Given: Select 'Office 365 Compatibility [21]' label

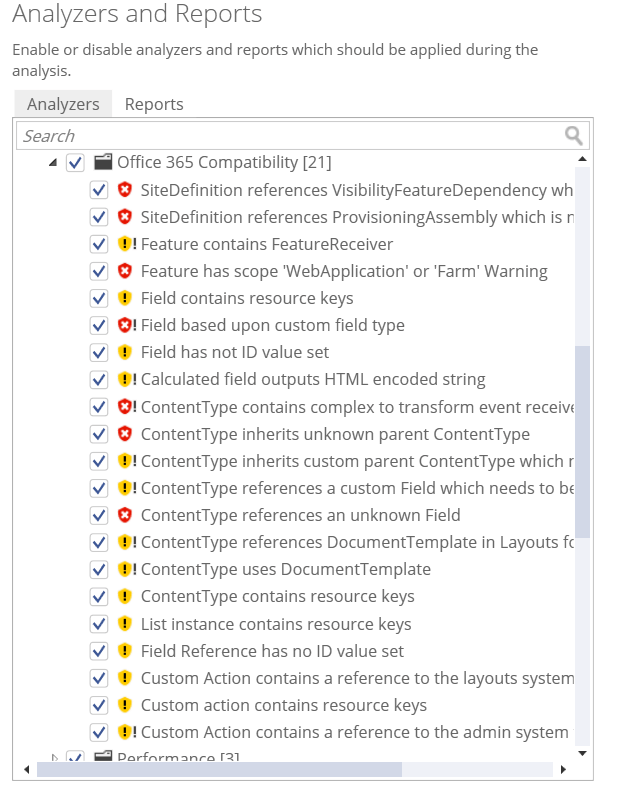Looking at the screenshot, I should pyautogui.click(x=224, y=162).
